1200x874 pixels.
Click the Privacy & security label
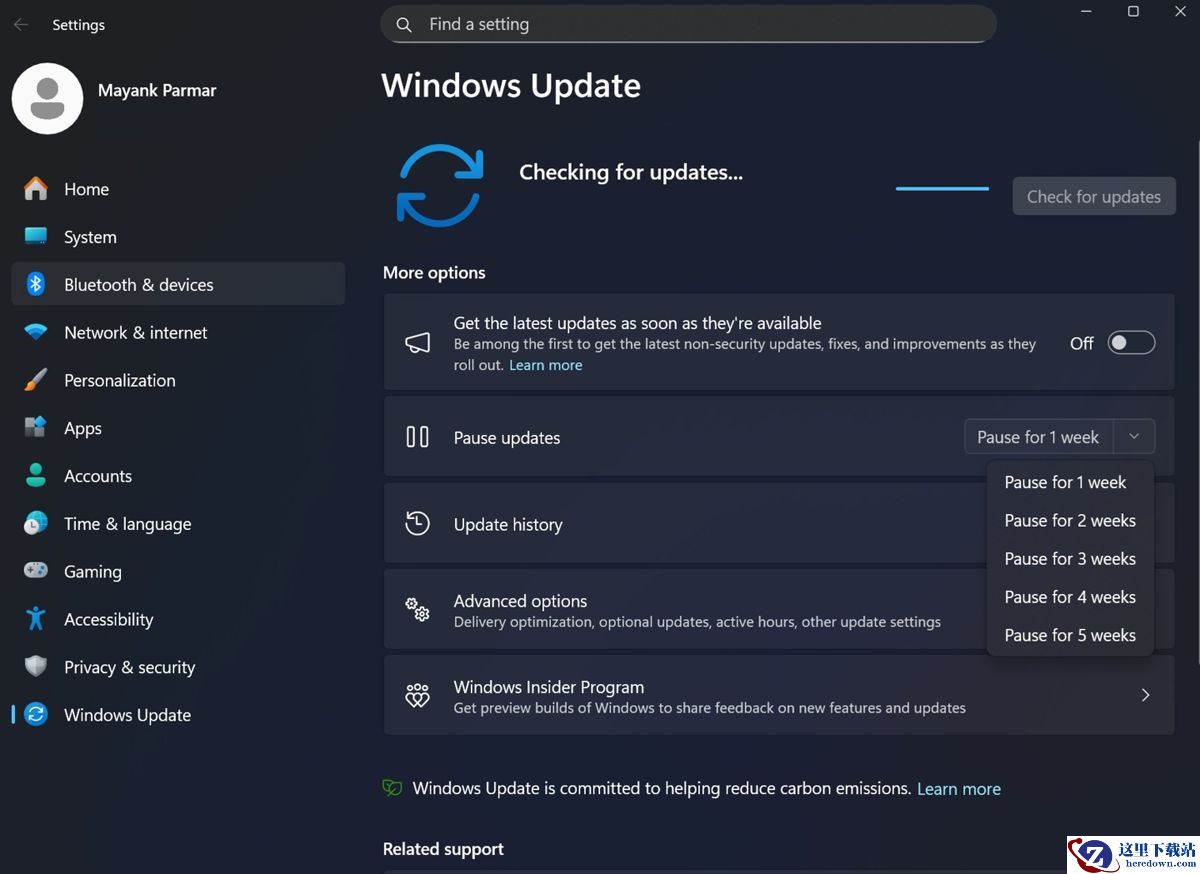[129, 667]
